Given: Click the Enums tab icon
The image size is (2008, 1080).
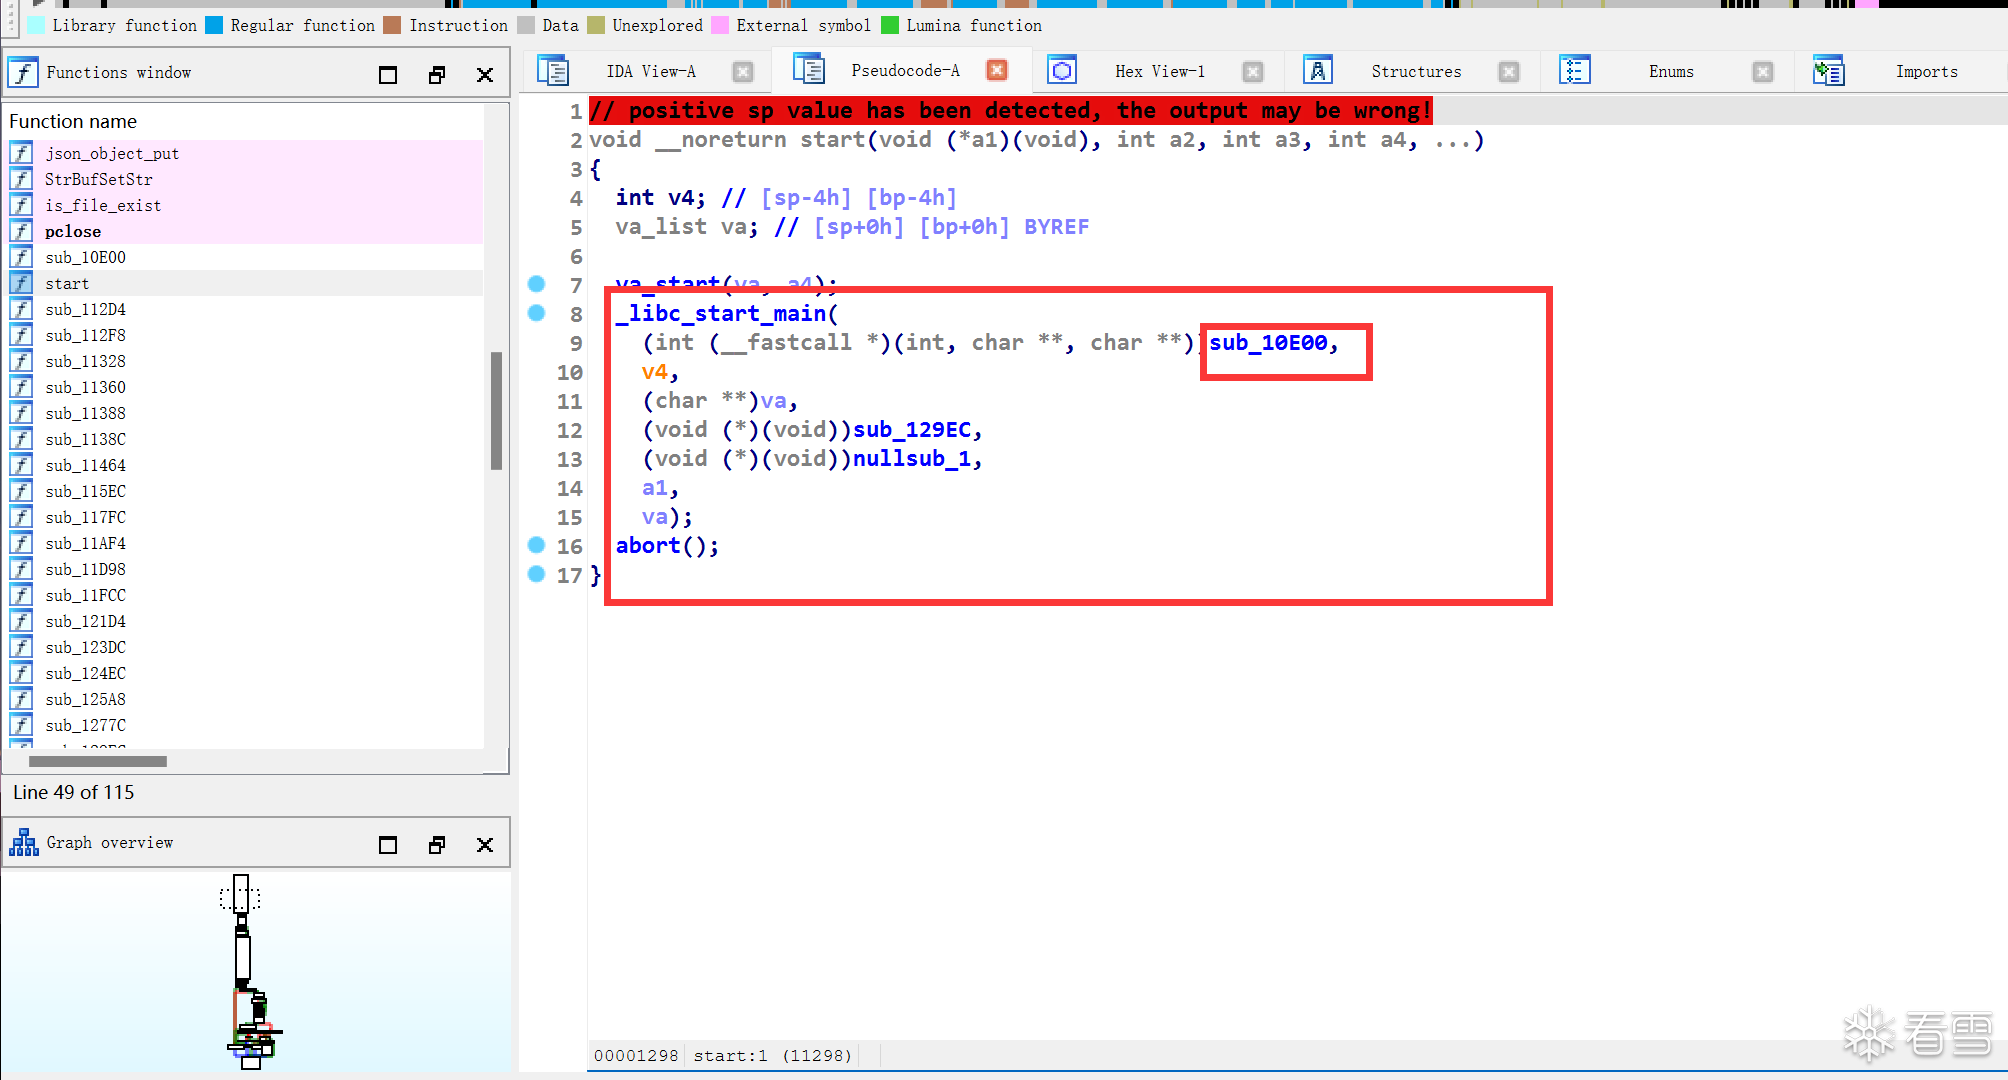Looking at the screenshot, I should [x=1574, y=71].
